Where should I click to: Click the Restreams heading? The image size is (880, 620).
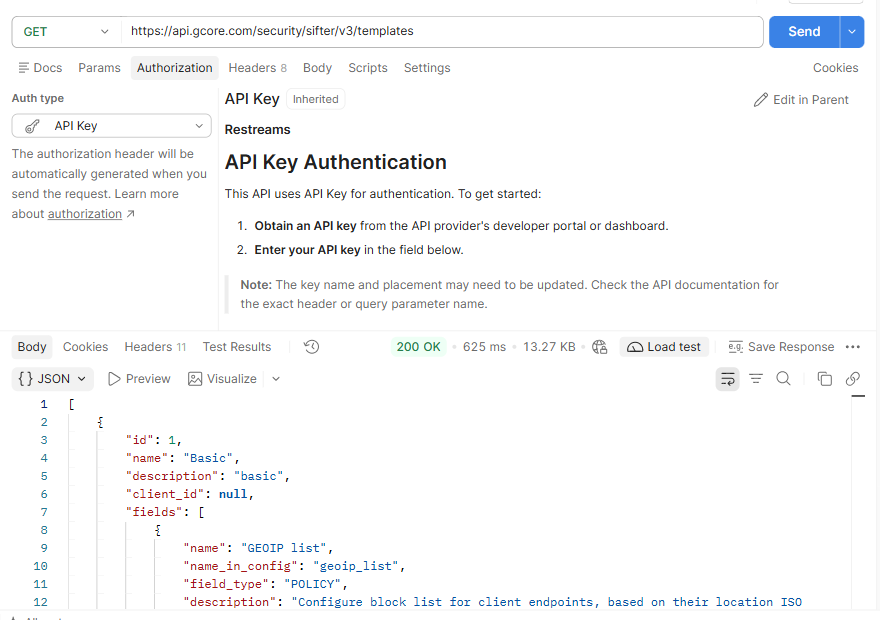pos(258,130)
